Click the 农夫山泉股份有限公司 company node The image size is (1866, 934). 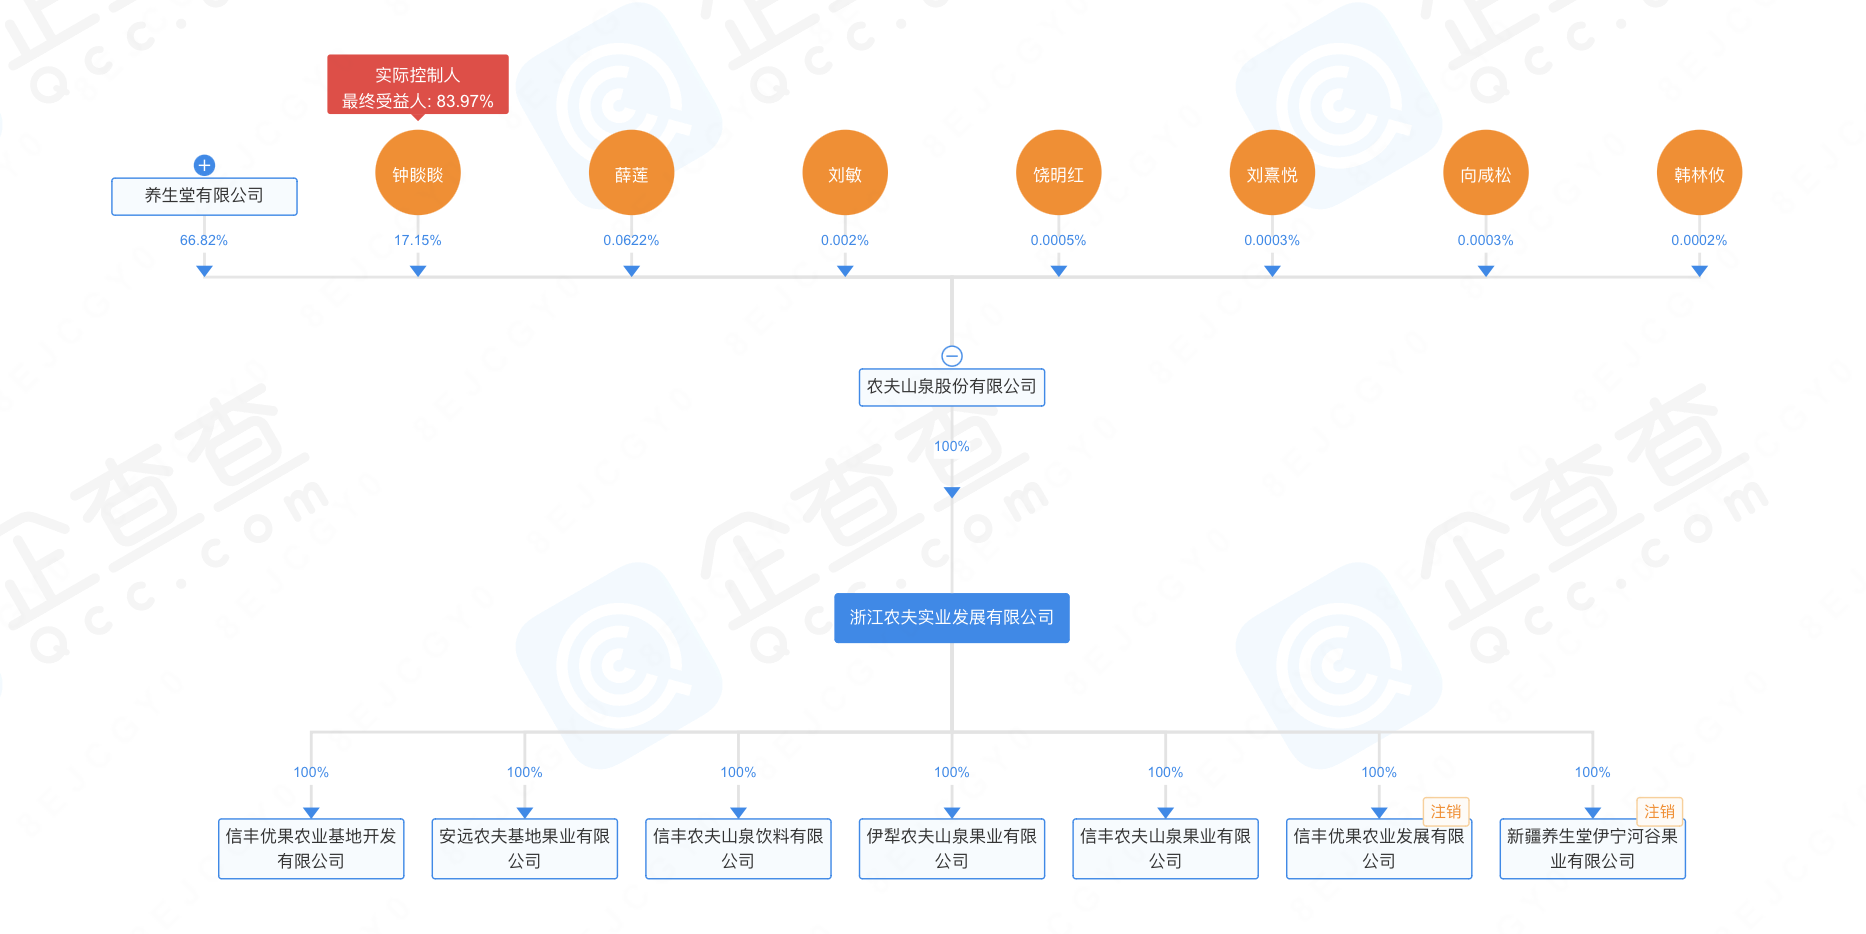[952, 387]
